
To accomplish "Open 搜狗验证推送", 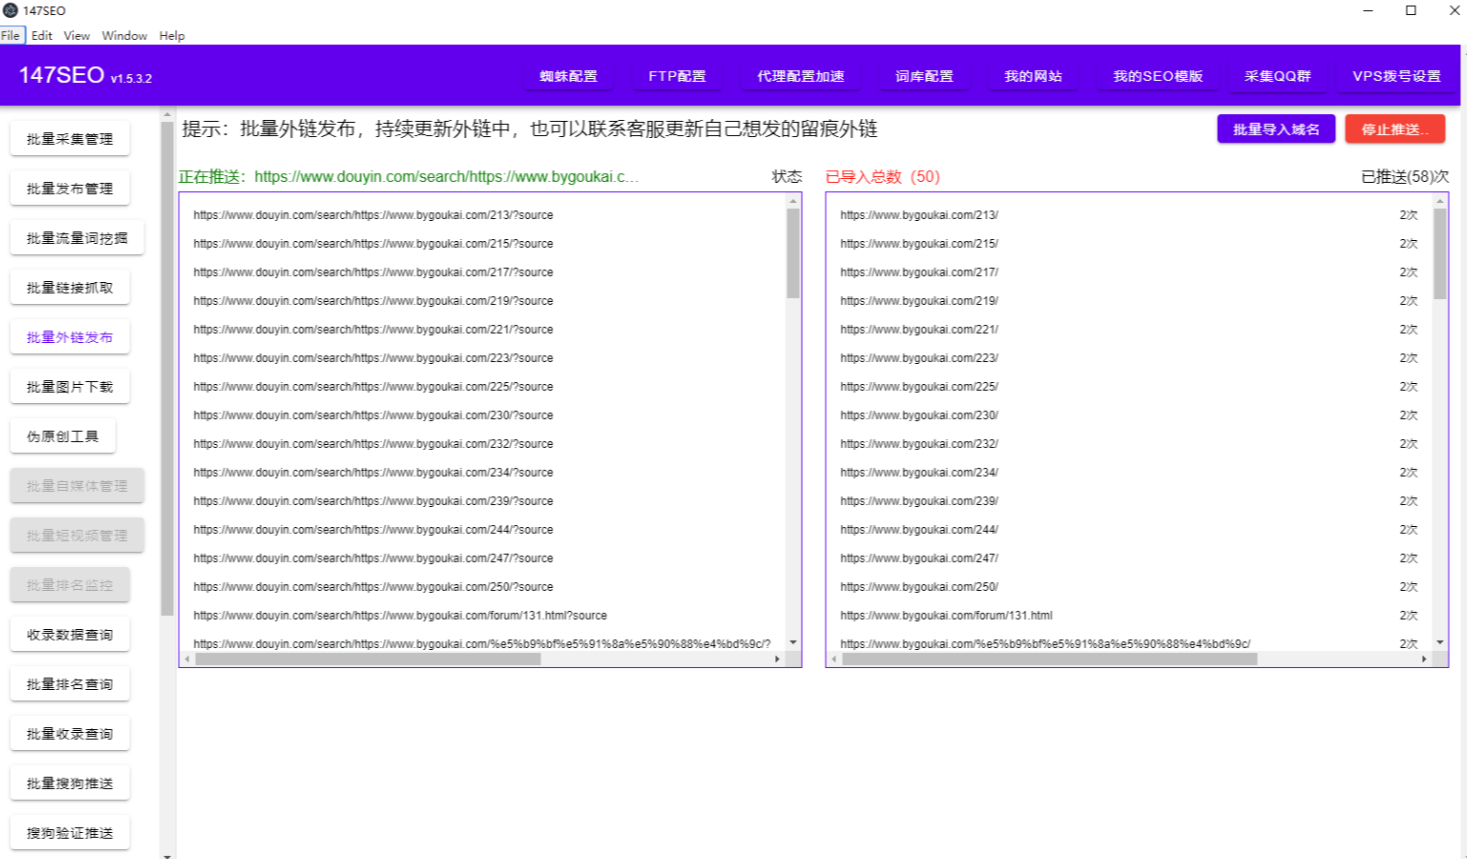I will tap(70, 832).
